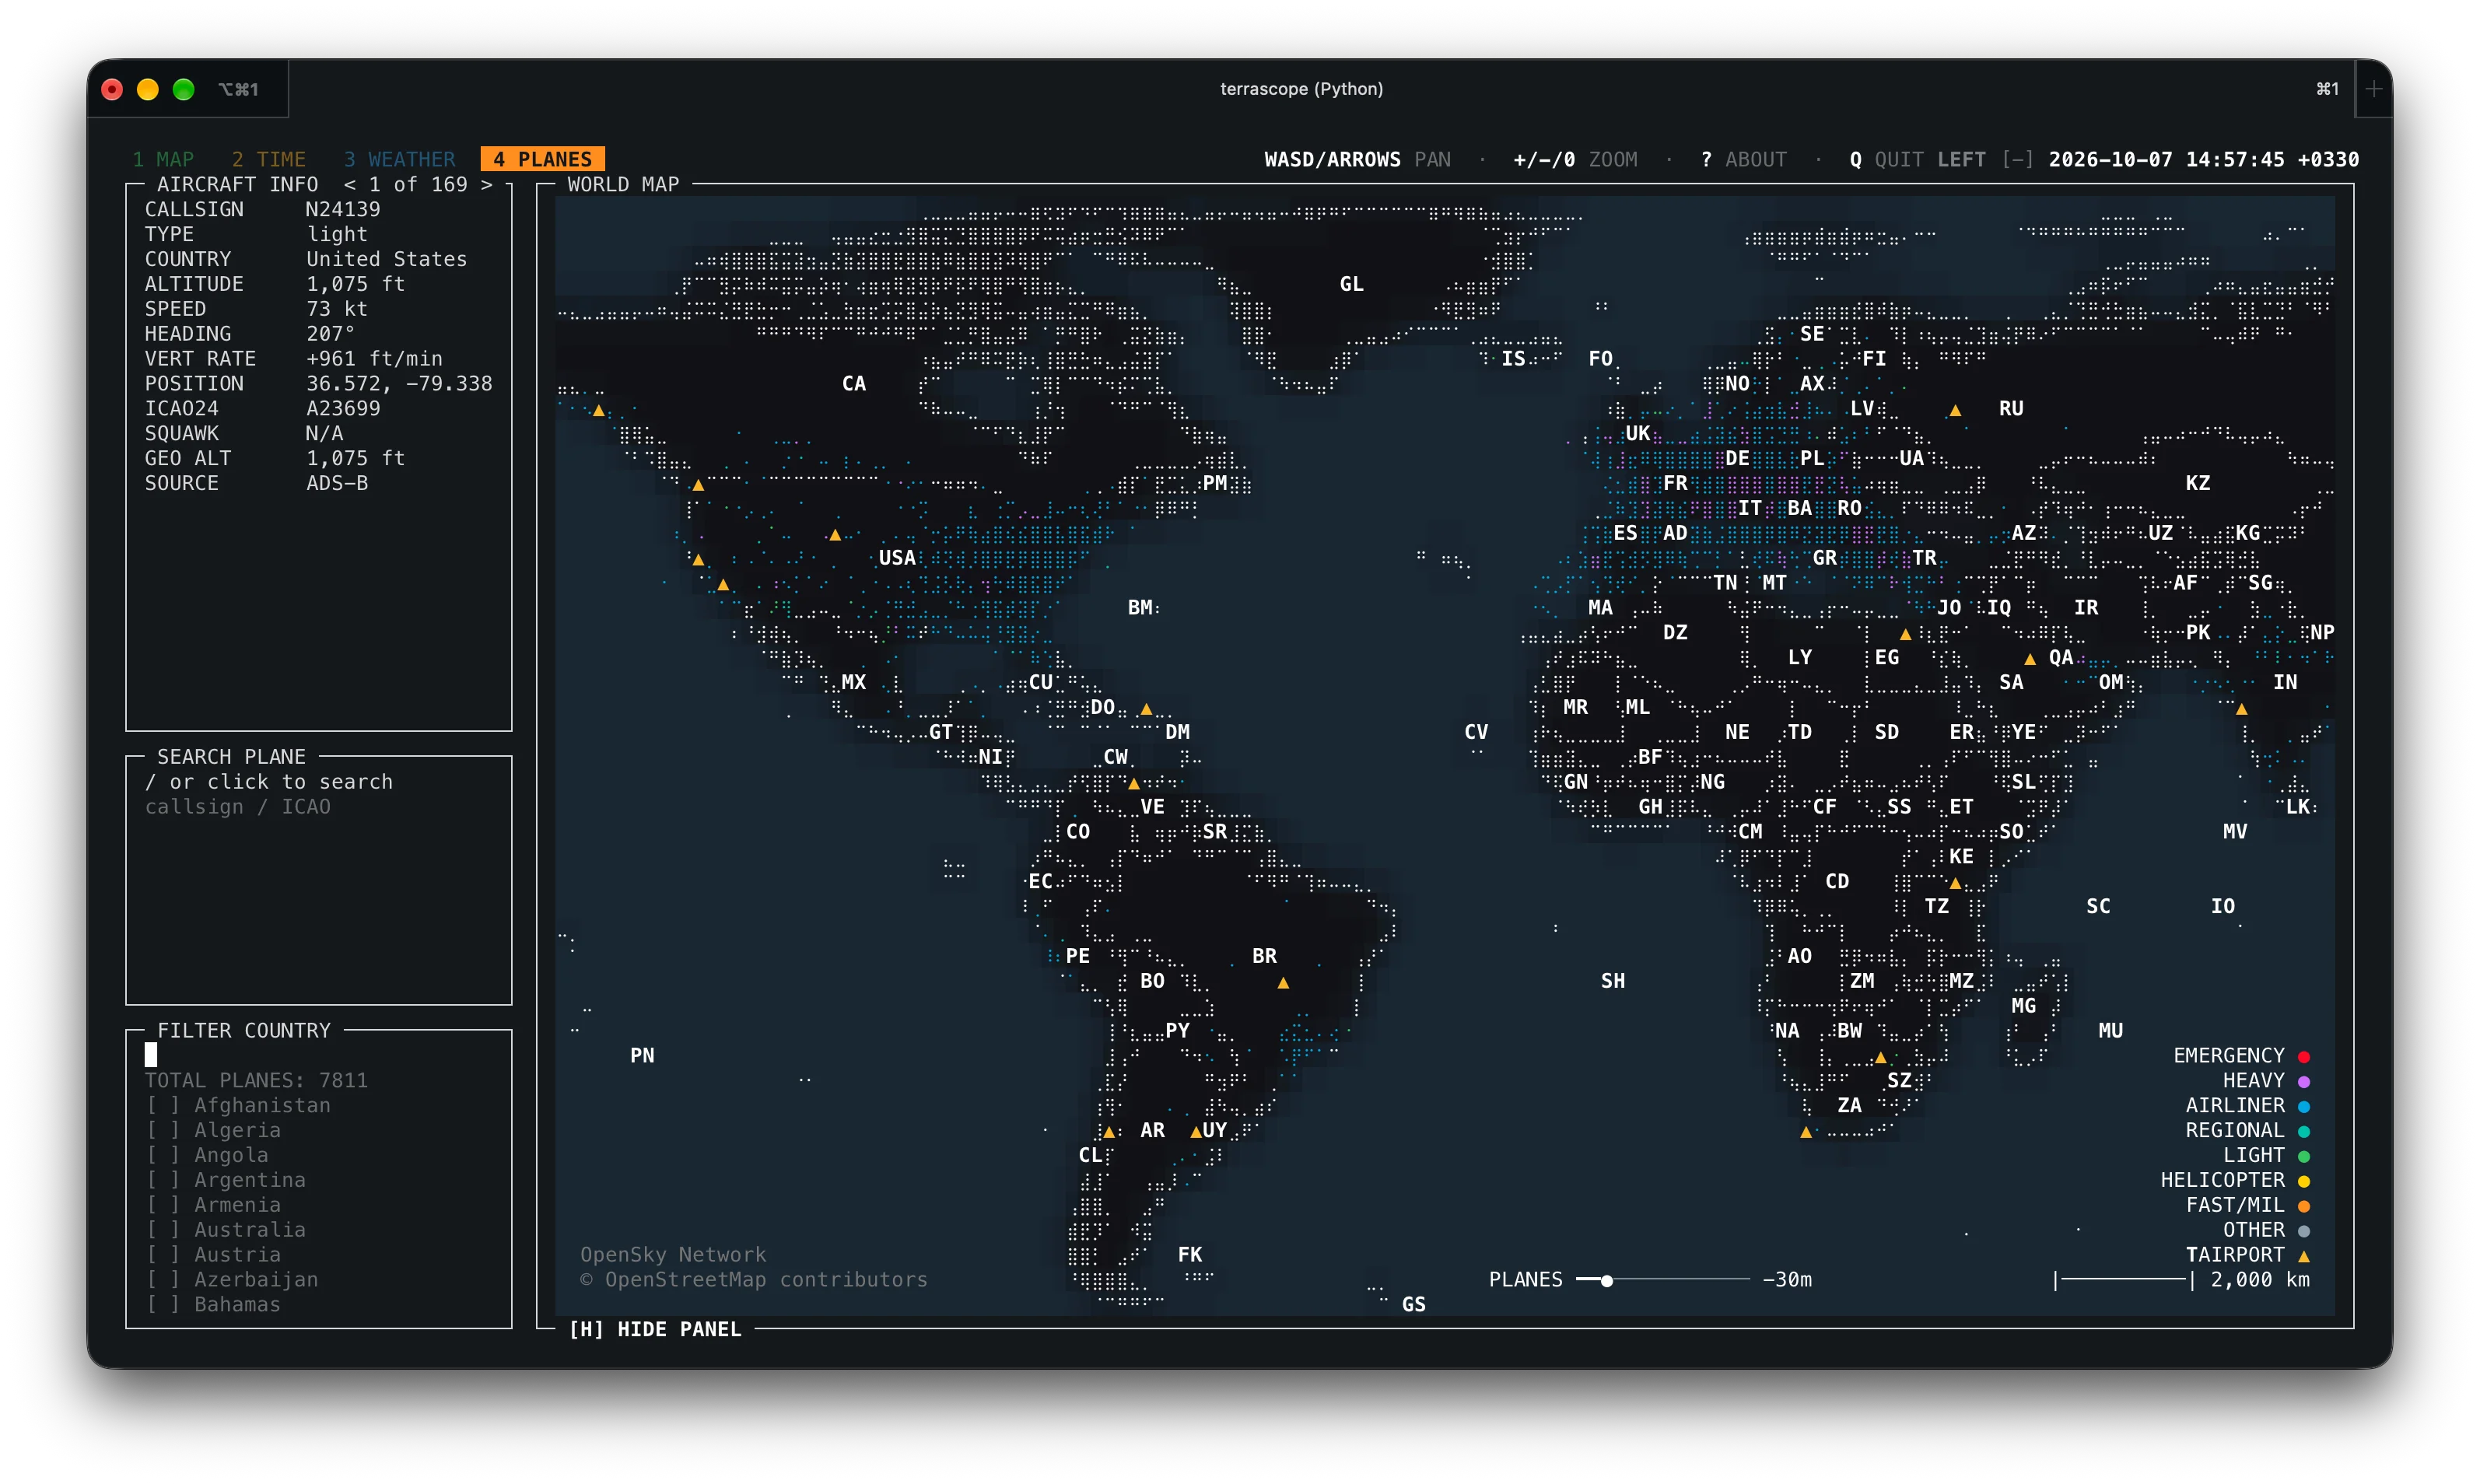The image size is (2480, 1484).
Task: Click the USA country label on map
Action: [897, 558]
